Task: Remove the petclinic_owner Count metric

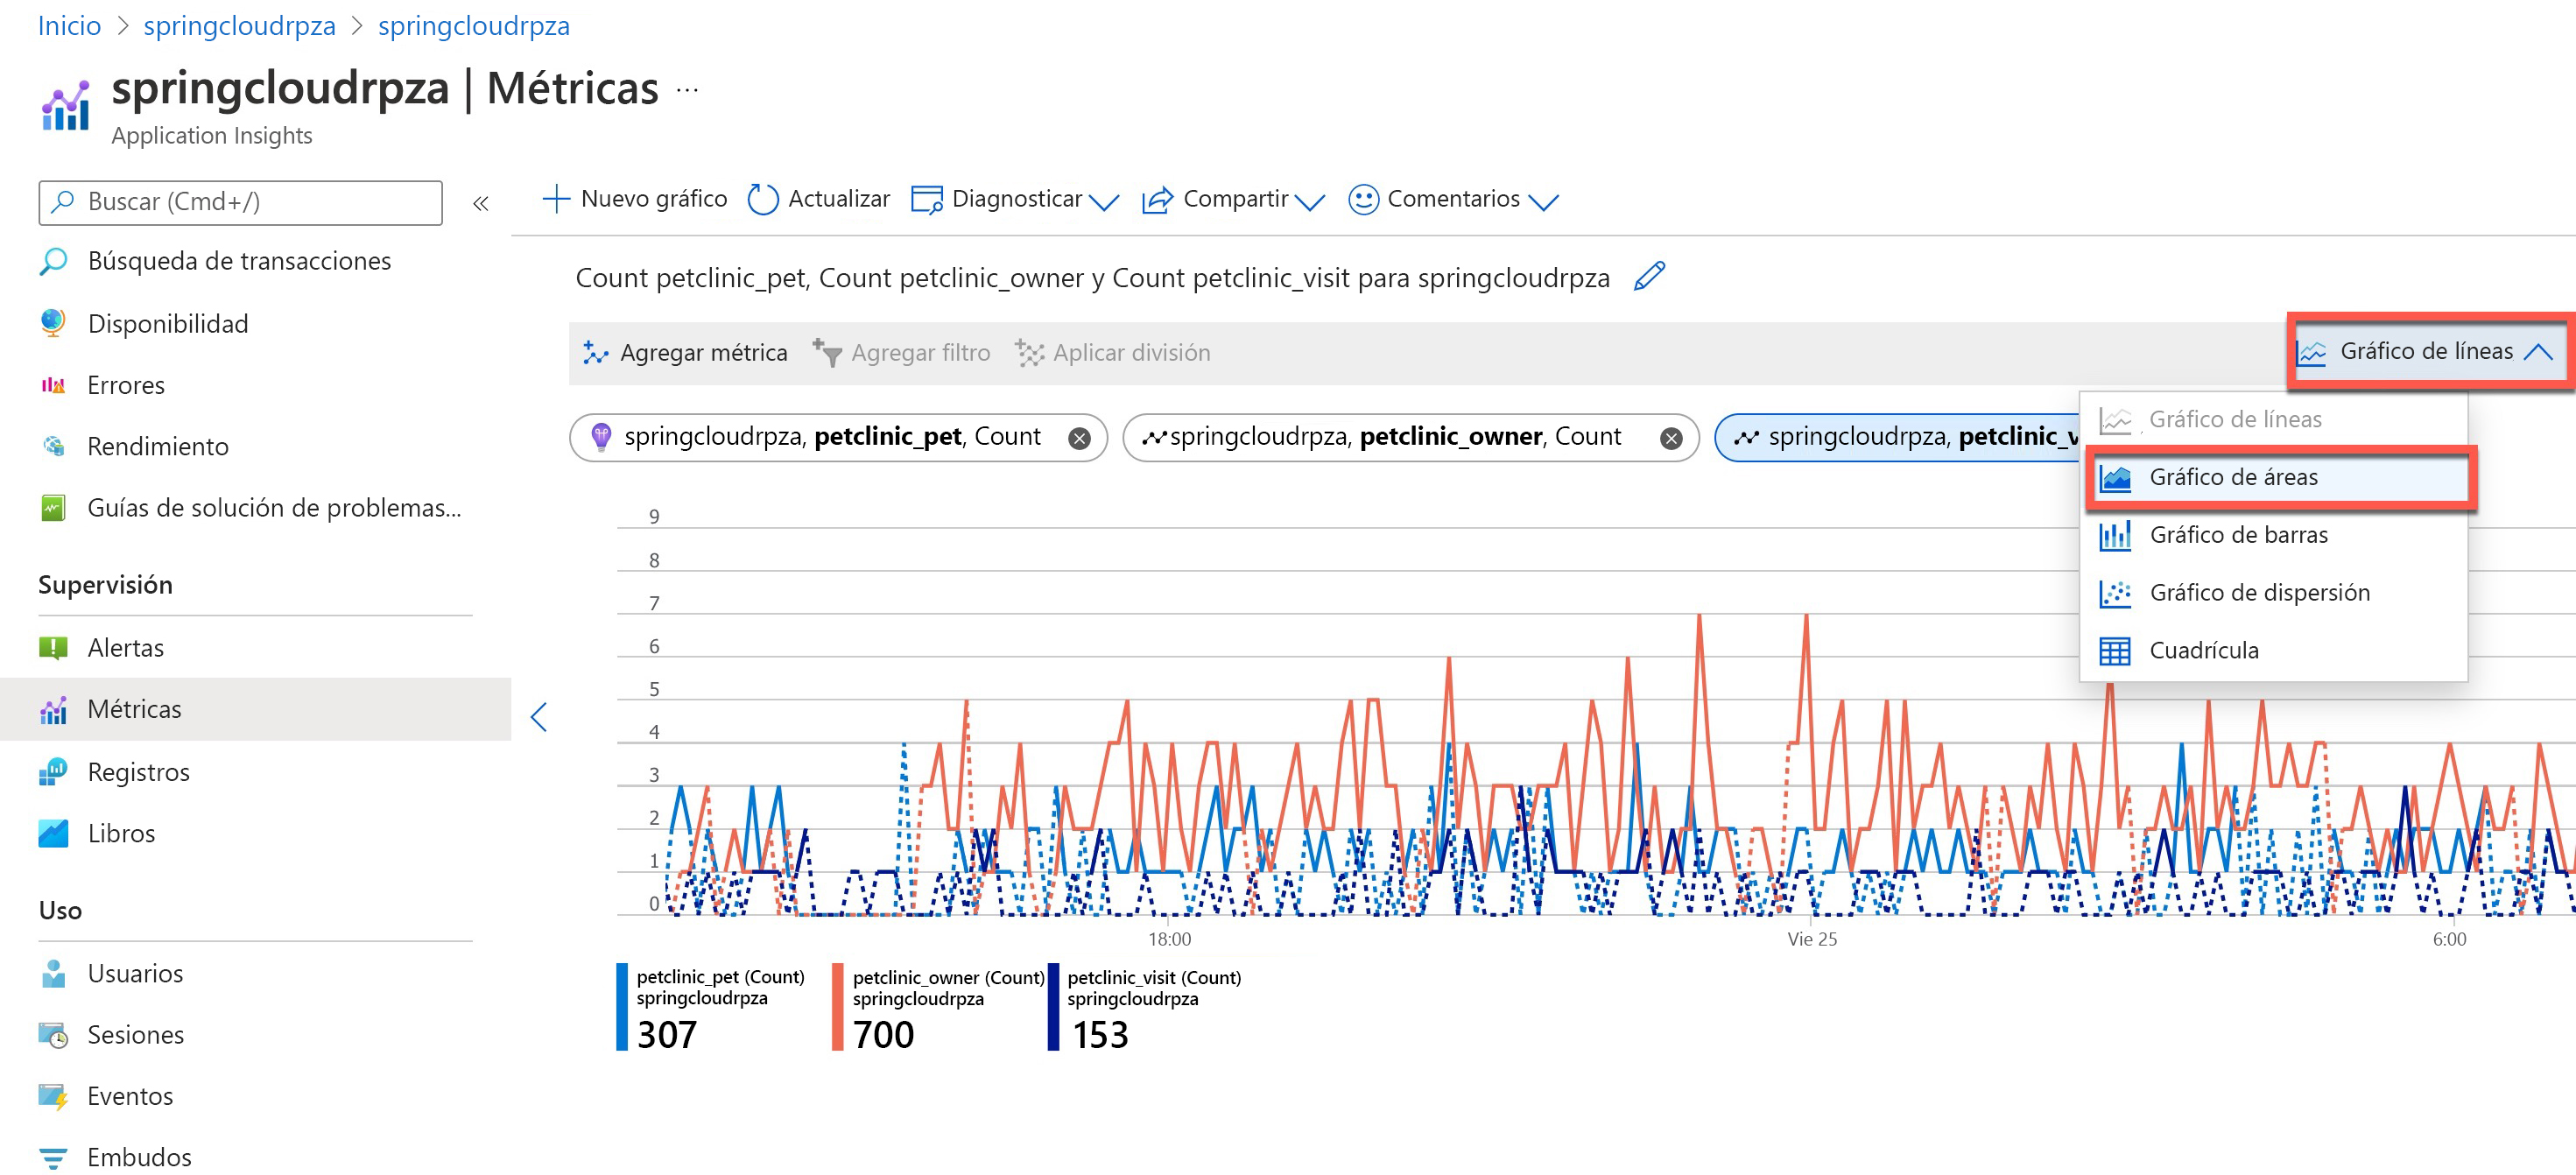Action: 1671,438
